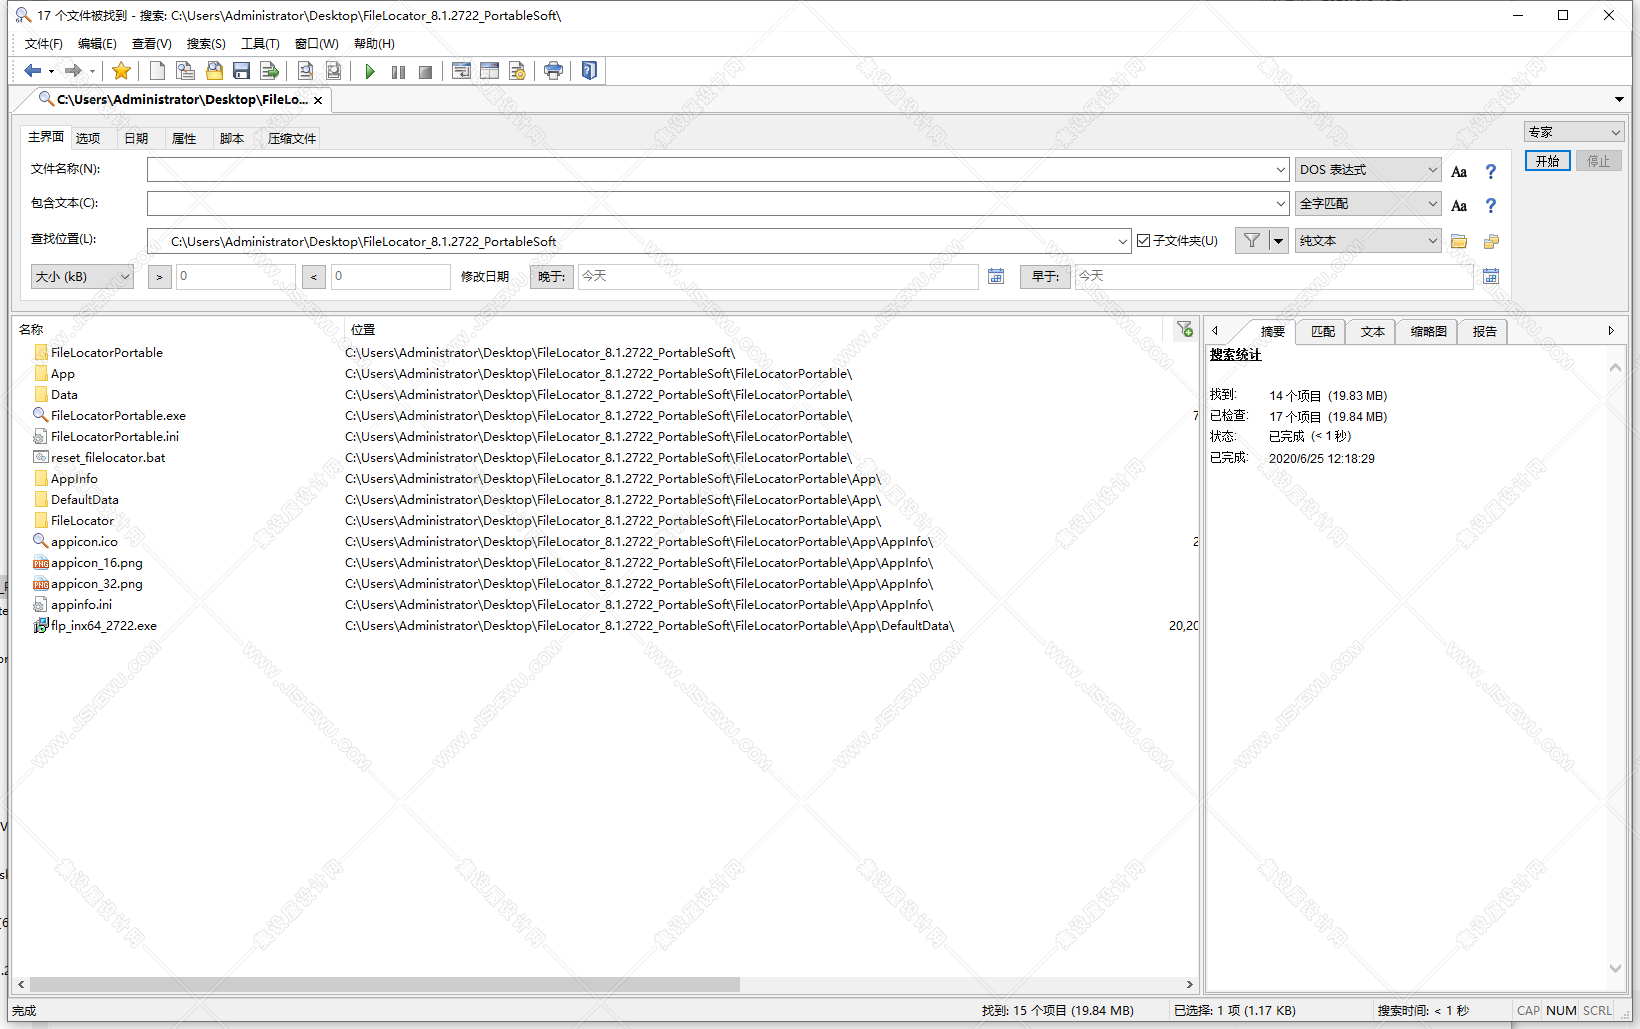Click the blue Back arrow in toolbar

click(32, 71)
